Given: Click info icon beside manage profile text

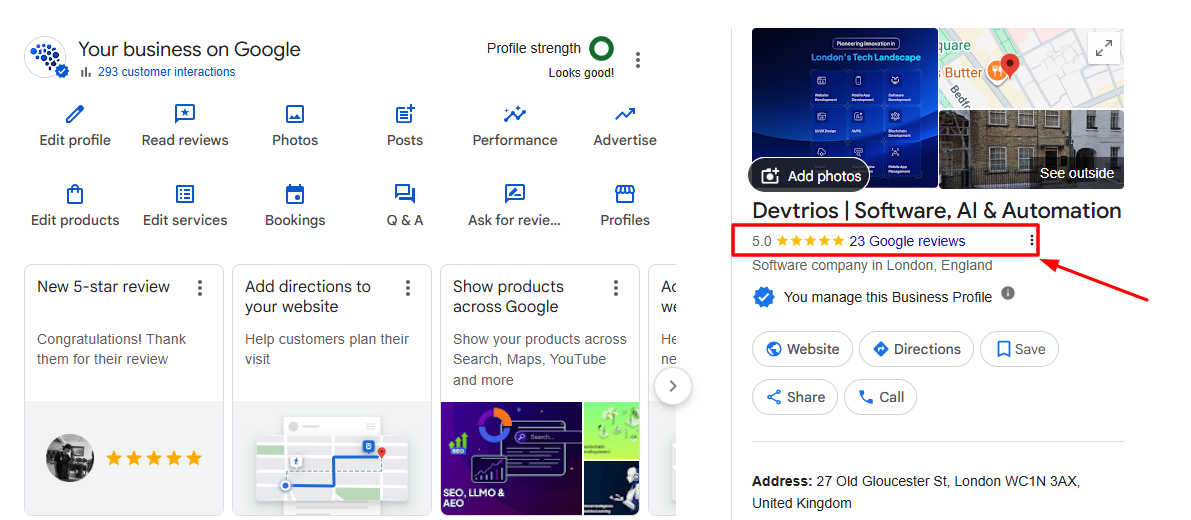Looking at the screenshot, I should (1008, 293).
